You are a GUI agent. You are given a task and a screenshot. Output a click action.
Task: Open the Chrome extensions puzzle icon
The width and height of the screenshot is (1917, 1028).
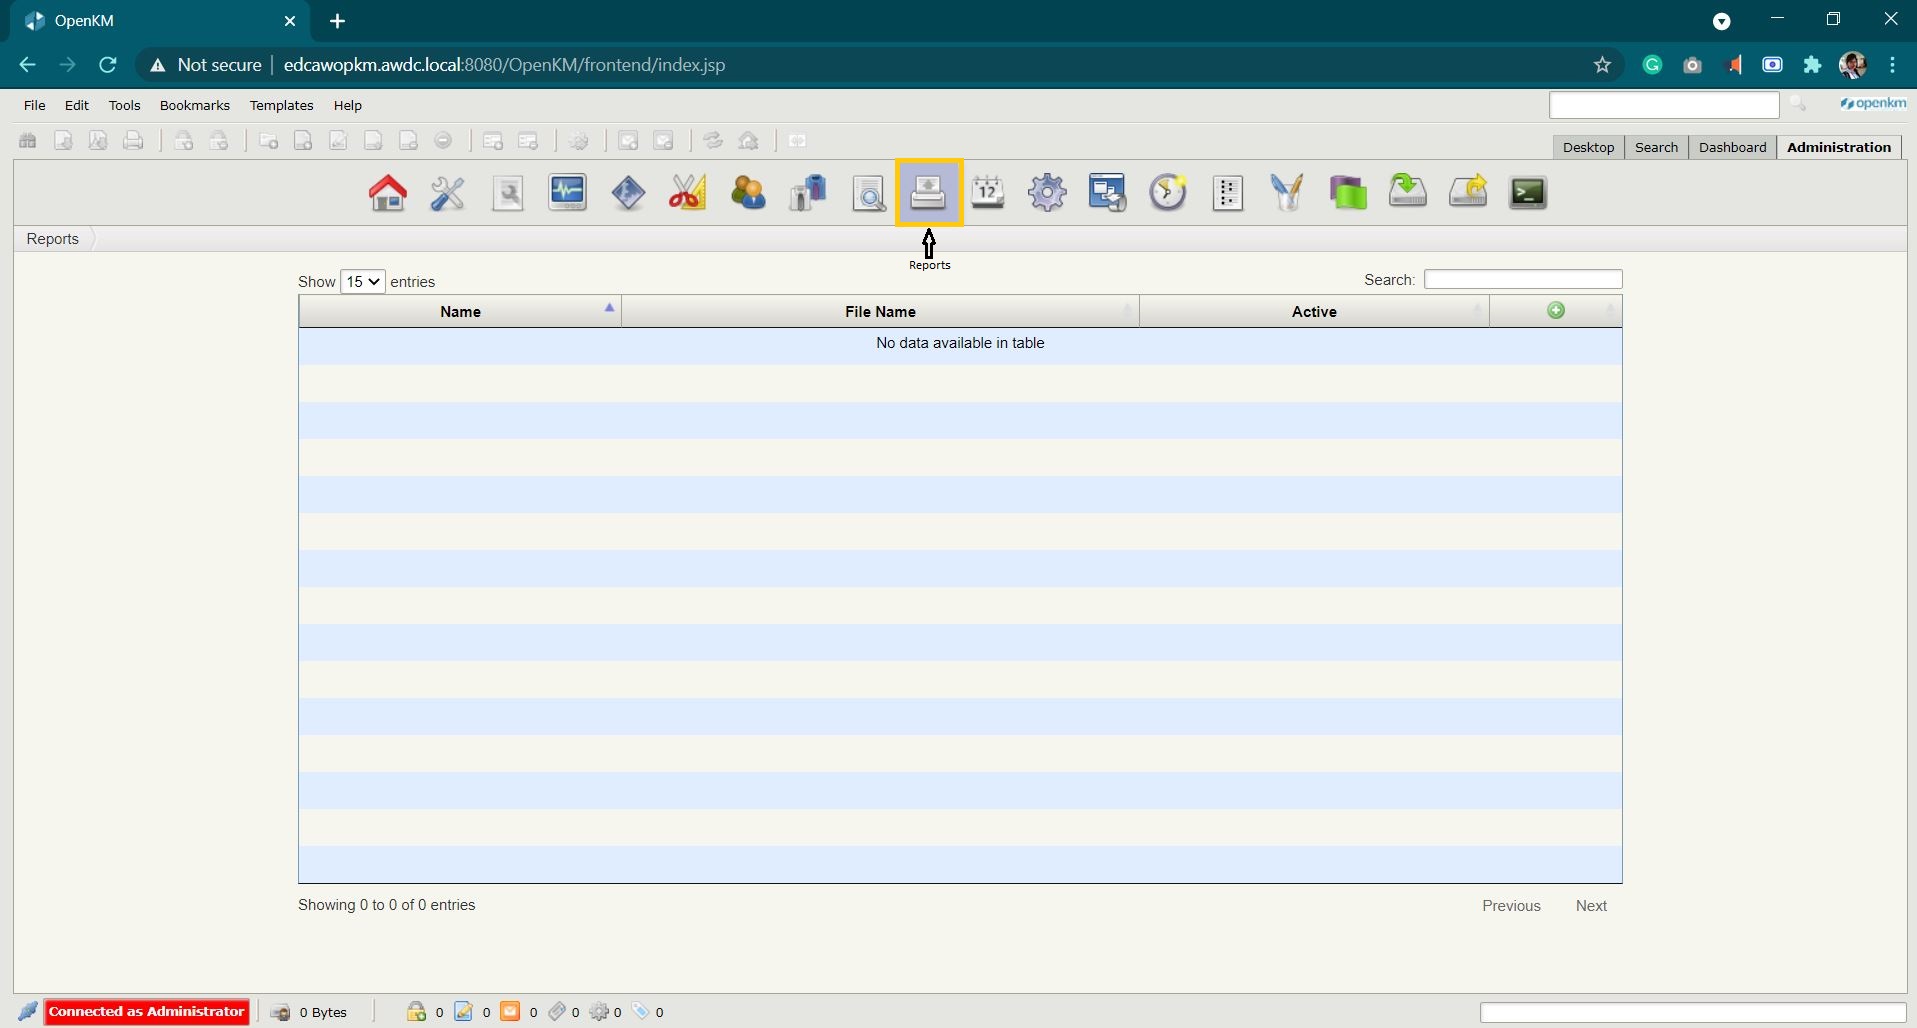[x=1812, y=65]
